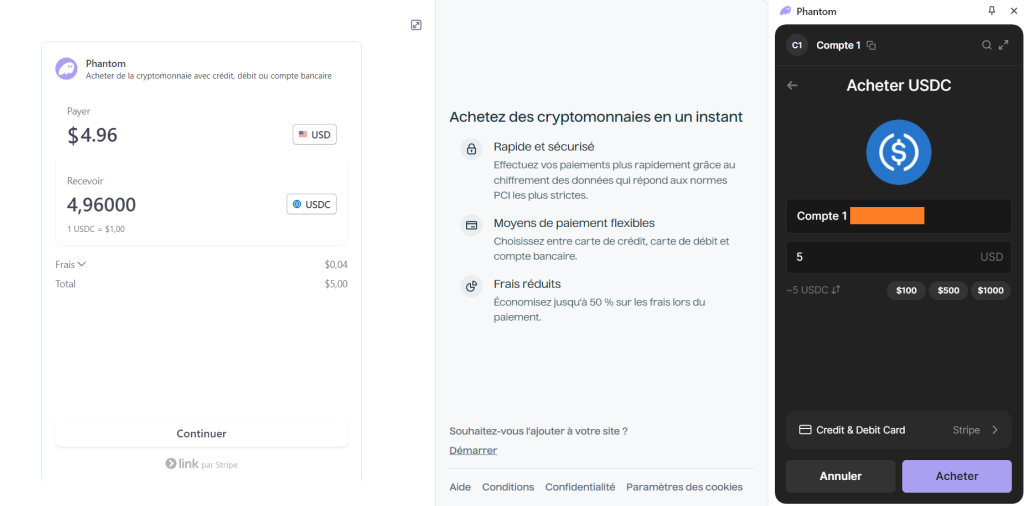Go back with the arrow in Acheter USDC
This screenshot has height=506, width=1024.
point(792,86)
